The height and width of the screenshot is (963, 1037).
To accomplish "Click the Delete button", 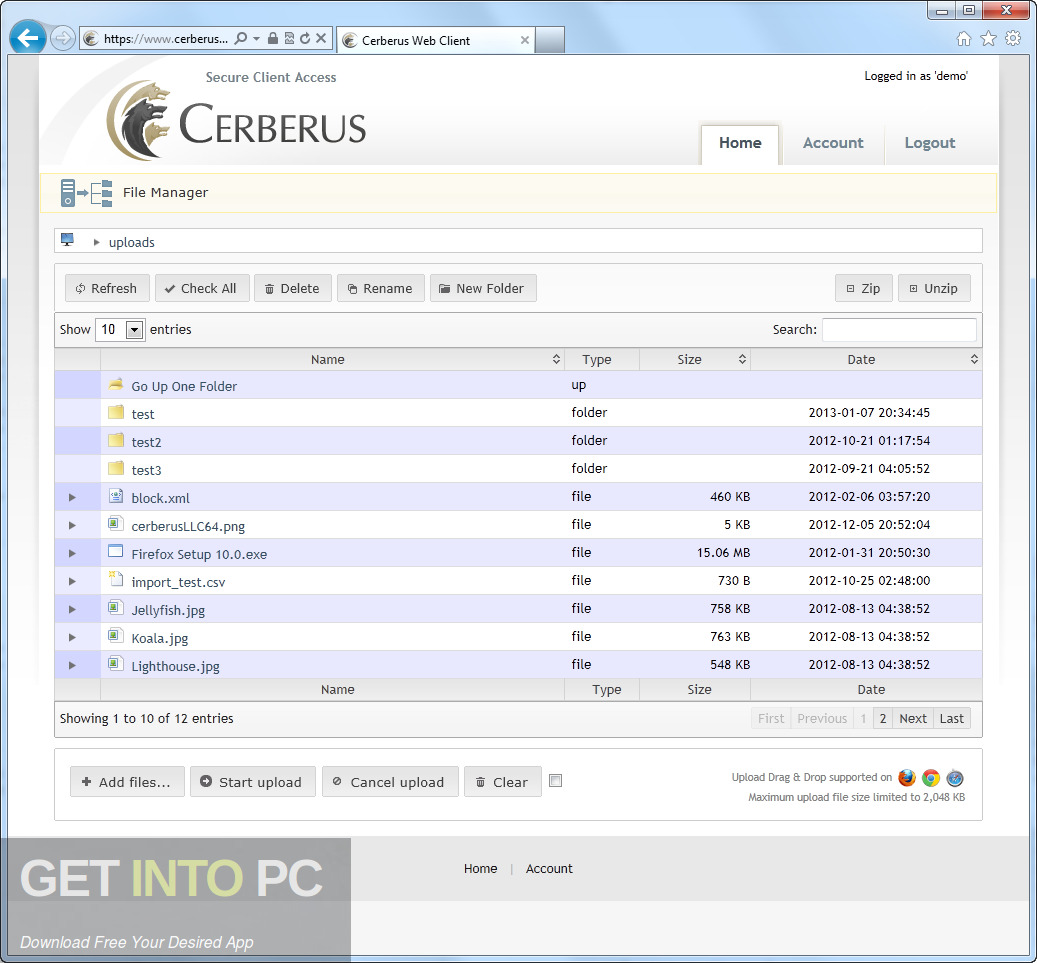I will 292,288.
